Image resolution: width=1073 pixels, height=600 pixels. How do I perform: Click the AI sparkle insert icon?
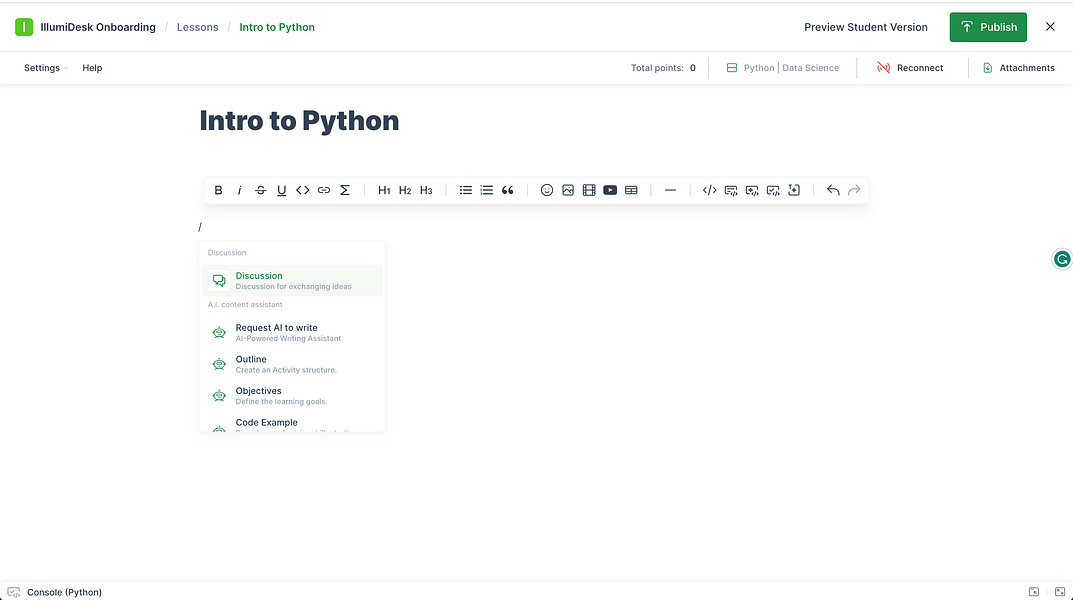coord(794,190)
